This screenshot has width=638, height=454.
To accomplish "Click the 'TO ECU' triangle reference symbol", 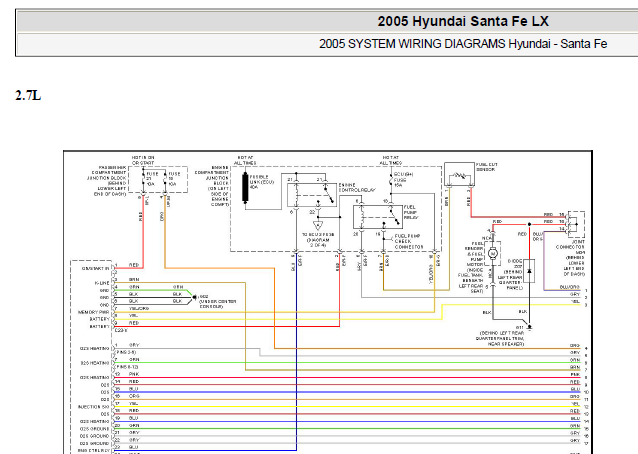I will pos(318,225).
